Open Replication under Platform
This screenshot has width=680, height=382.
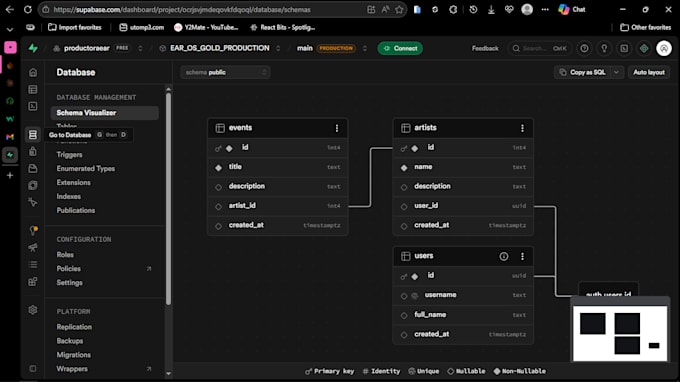coord(74,326)
